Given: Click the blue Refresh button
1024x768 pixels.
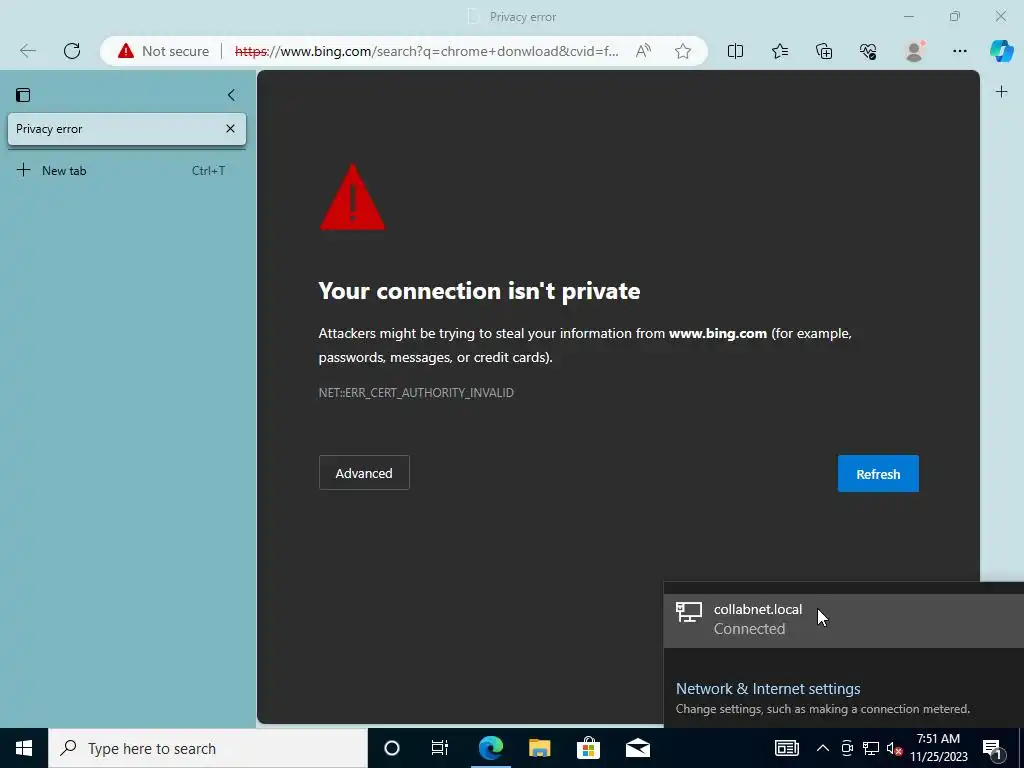Looking at the screenshot, I should (x=878, y=474).
